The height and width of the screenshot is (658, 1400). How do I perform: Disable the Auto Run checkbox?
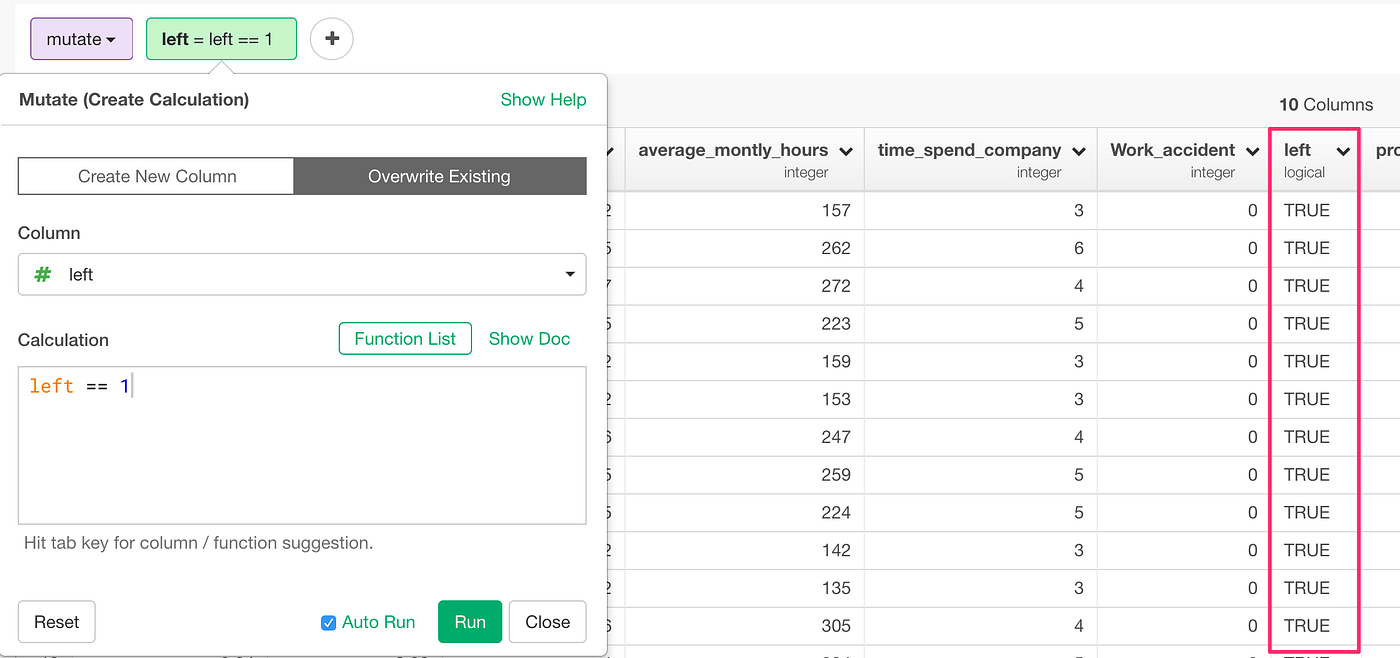(x=328, y=621)
